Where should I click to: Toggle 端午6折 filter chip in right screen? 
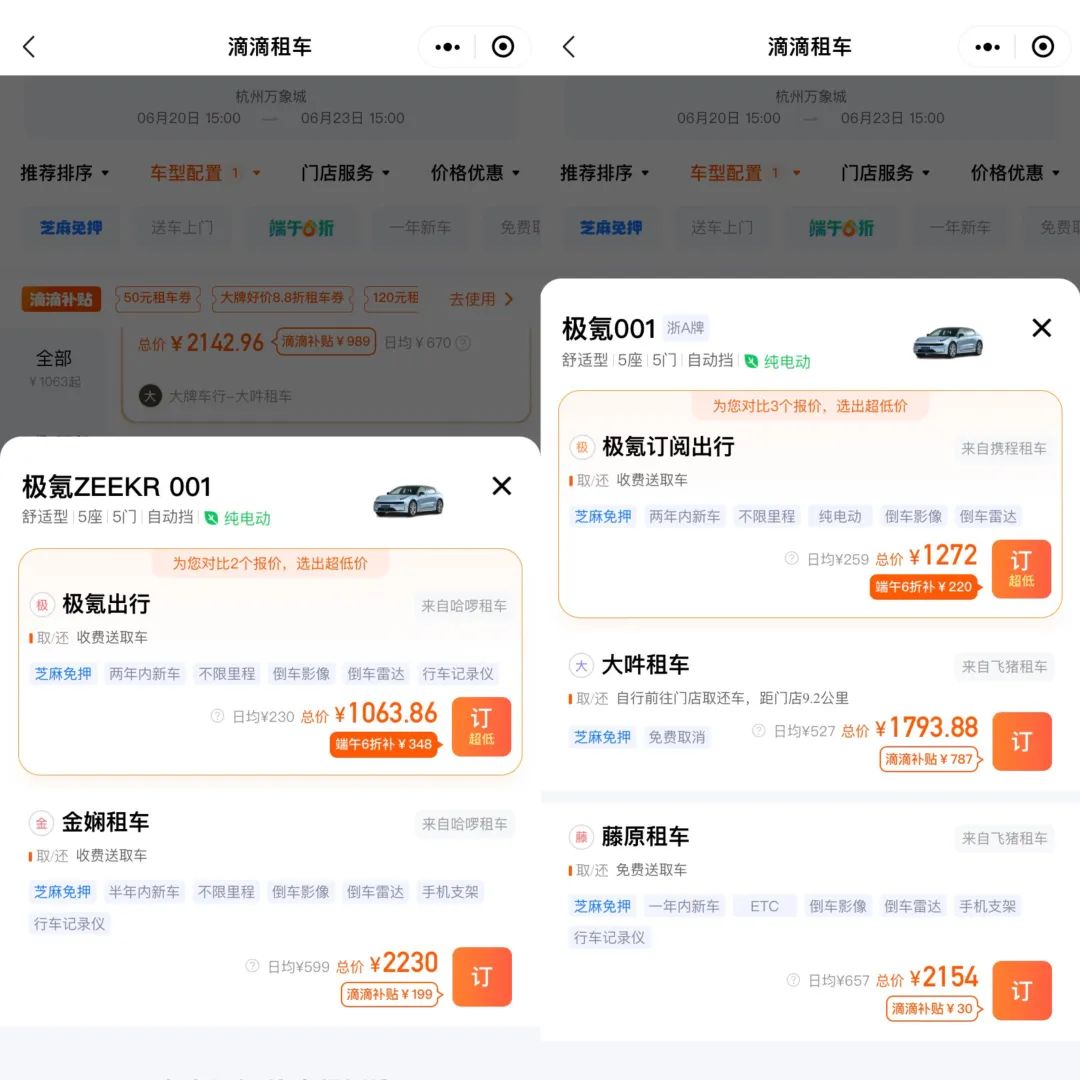[x=841, y=227]
